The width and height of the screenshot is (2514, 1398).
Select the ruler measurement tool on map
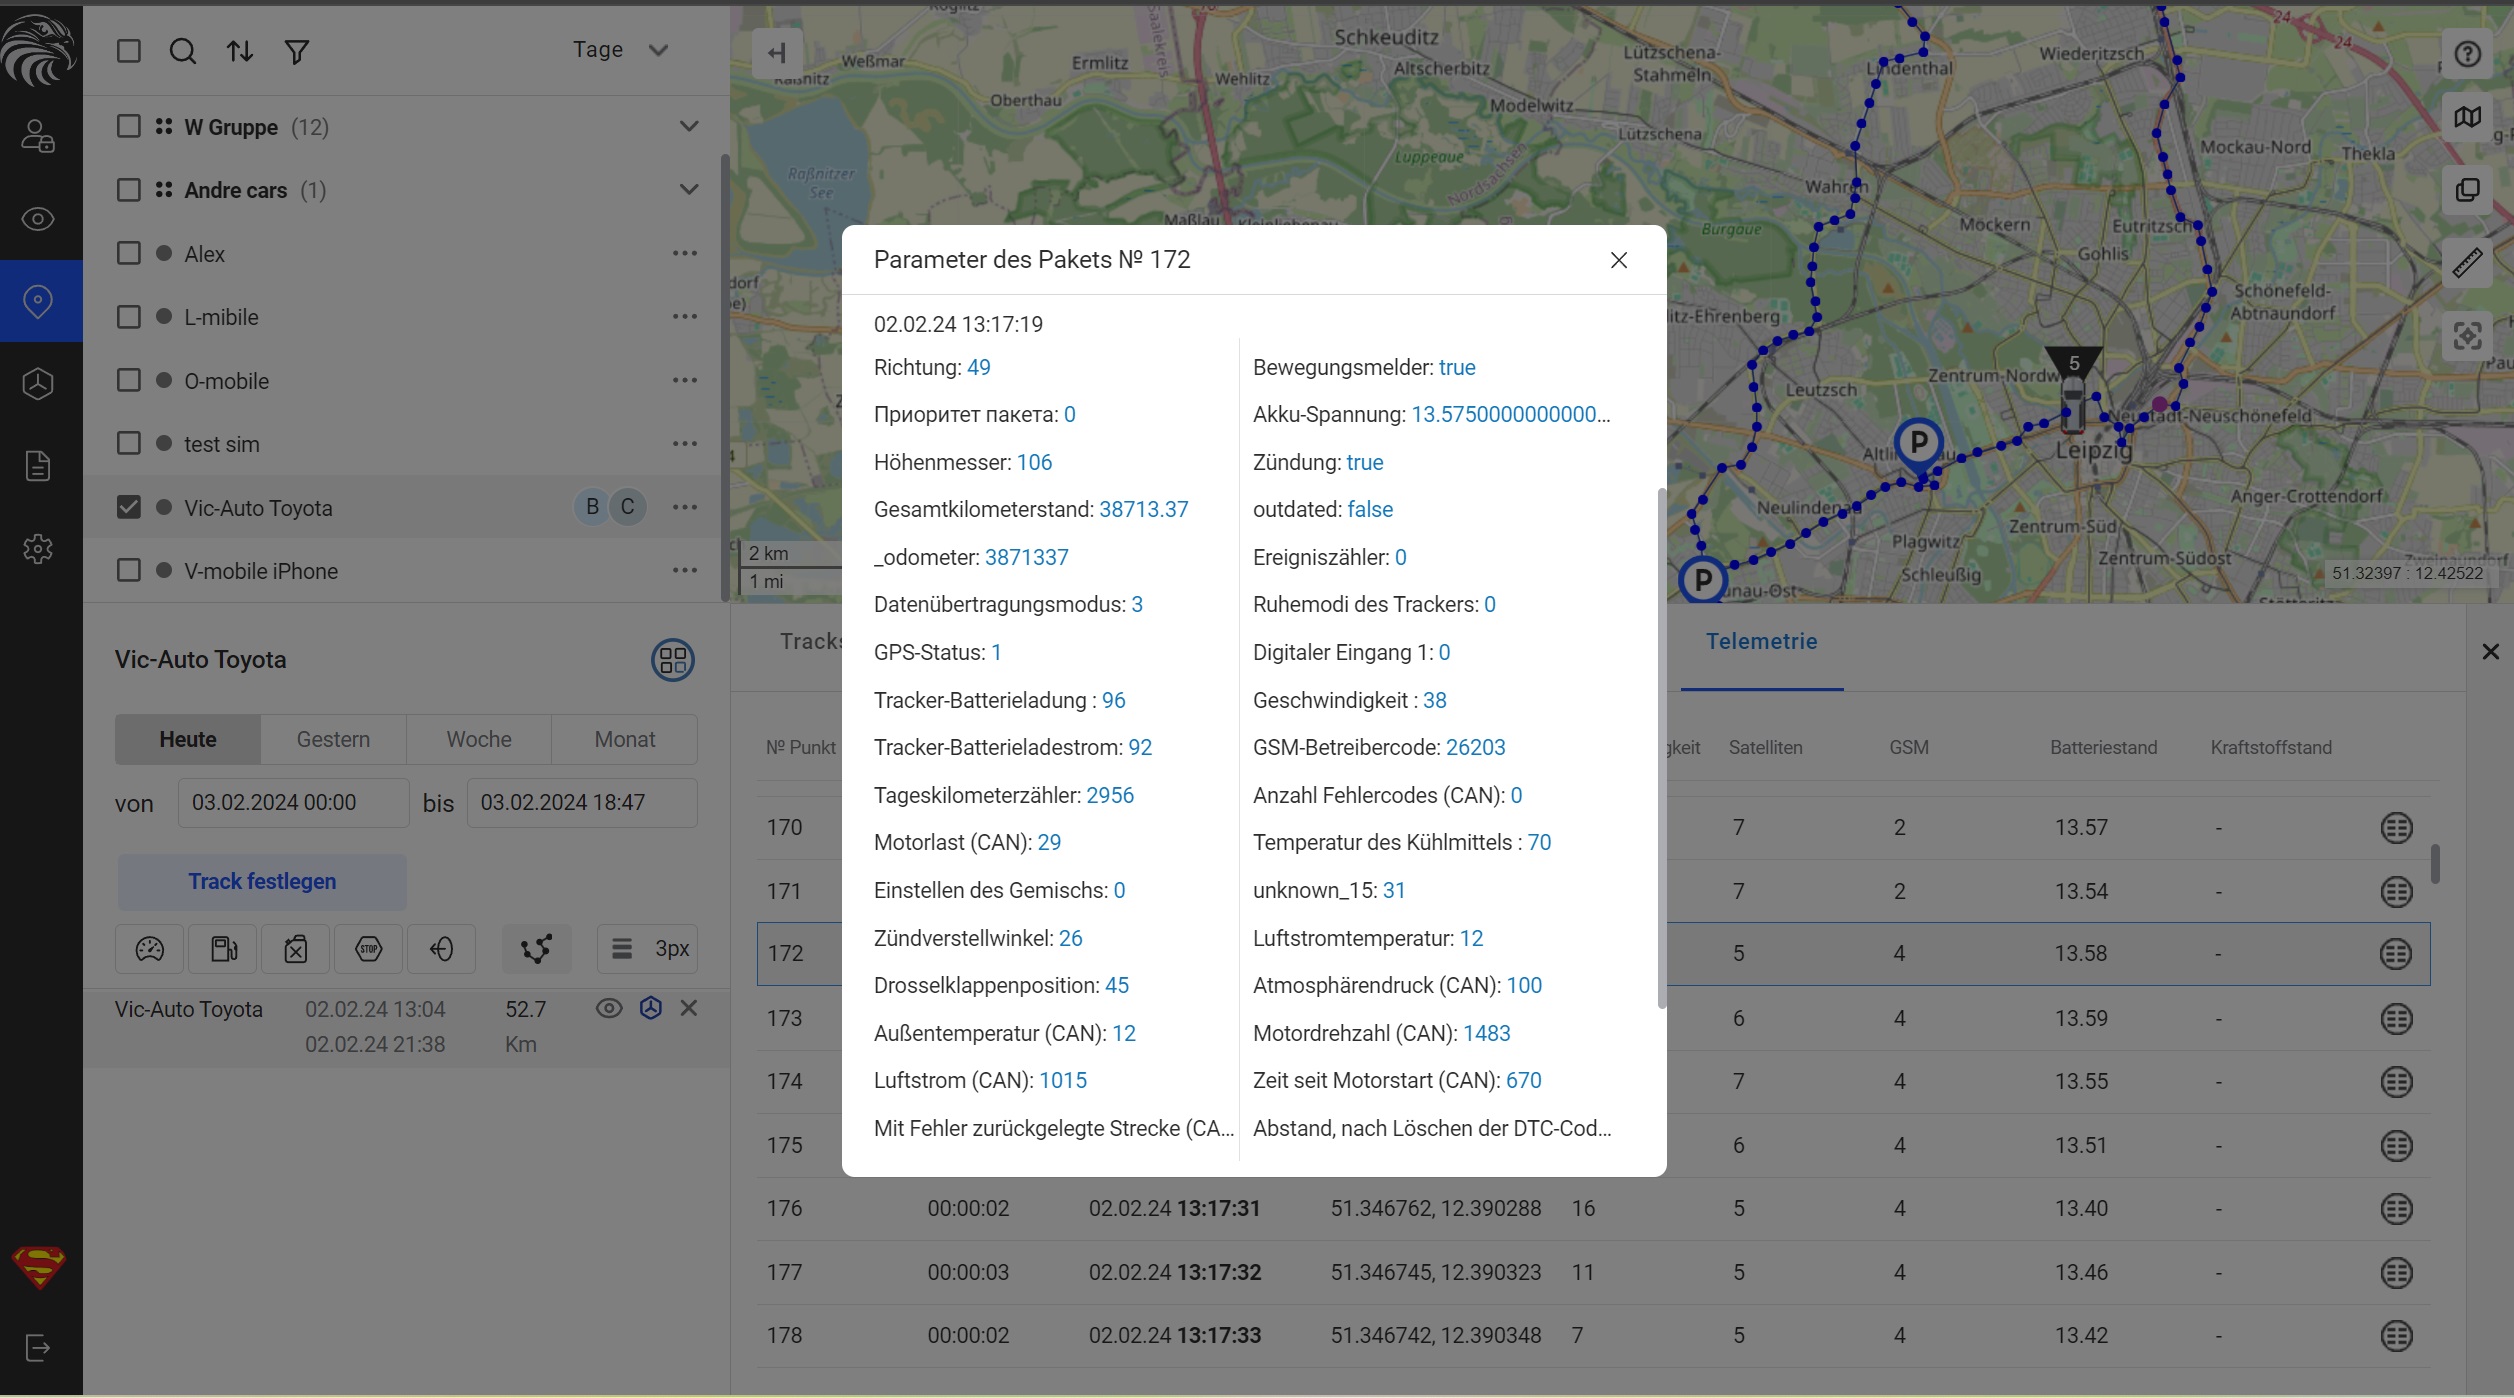pyautogui.click(x=2468, y=263)
